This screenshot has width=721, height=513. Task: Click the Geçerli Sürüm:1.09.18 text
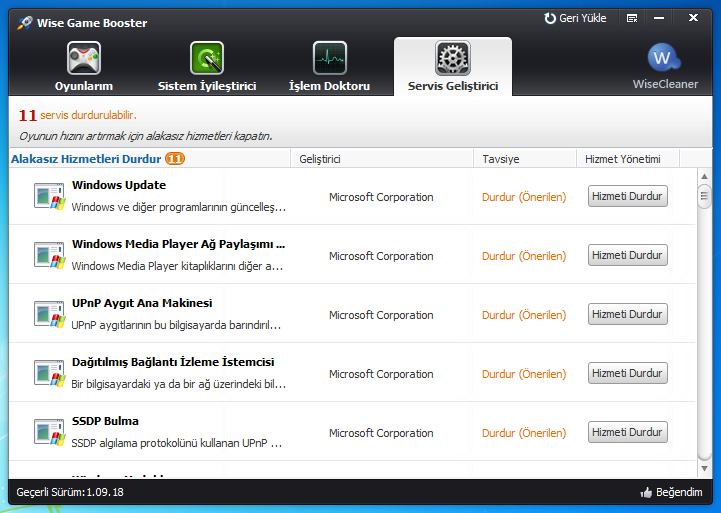click(70, 492)
